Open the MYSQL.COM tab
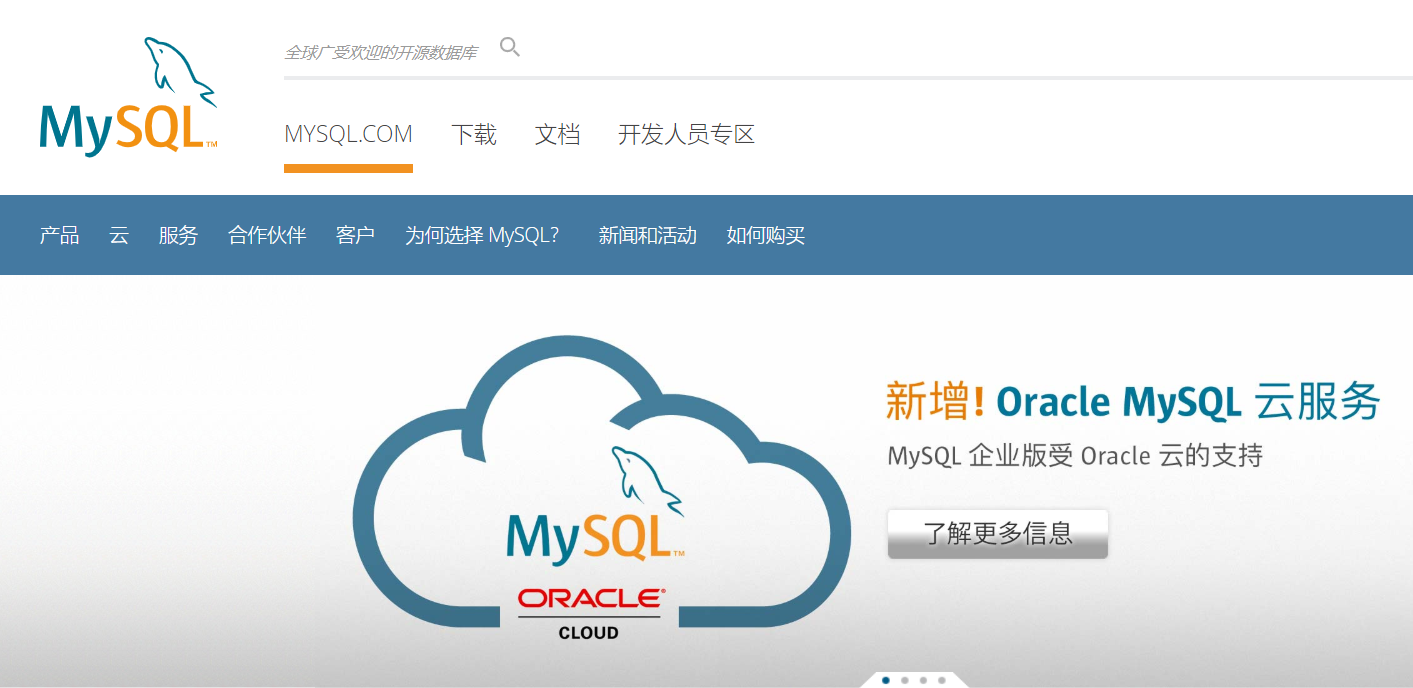The height and width of the screenshot is (688, 1413). point(348,134)
